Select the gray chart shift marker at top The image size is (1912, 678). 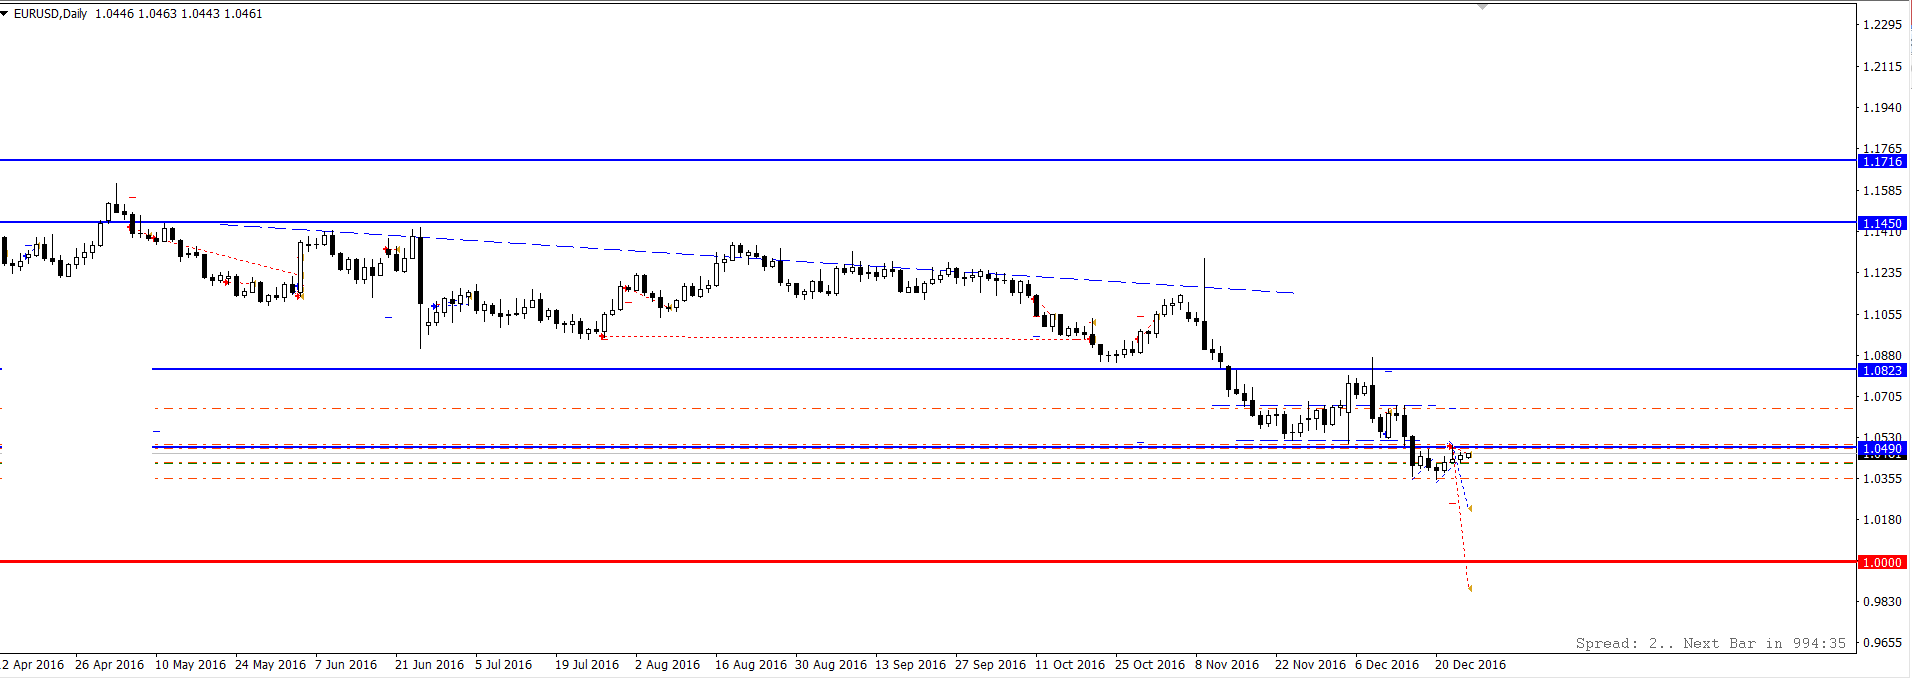coord(1483,7)
